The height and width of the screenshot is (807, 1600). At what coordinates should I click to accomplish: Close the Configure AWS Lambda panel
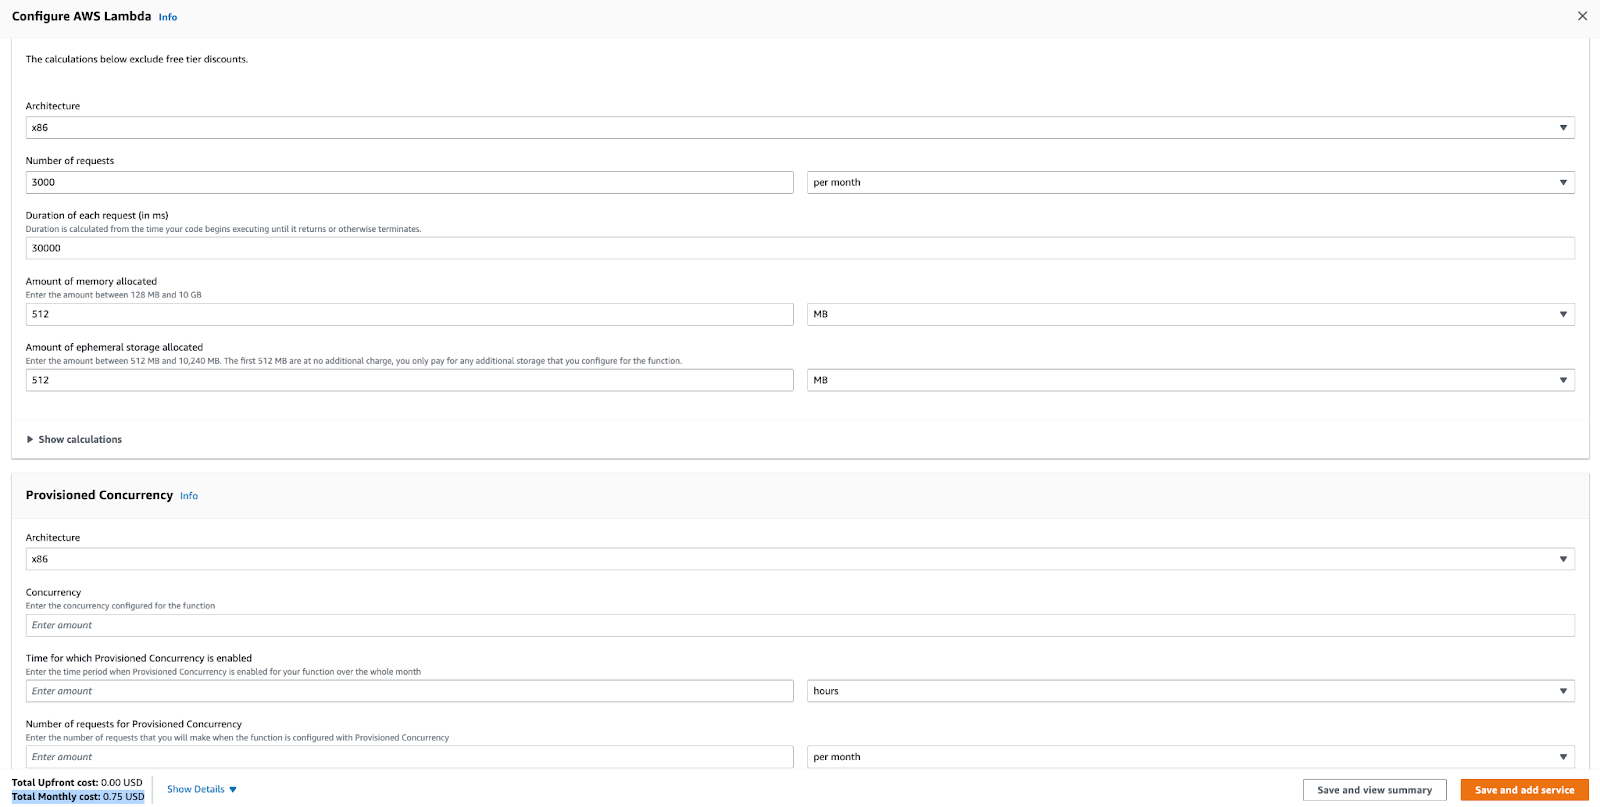point(1582,16)
